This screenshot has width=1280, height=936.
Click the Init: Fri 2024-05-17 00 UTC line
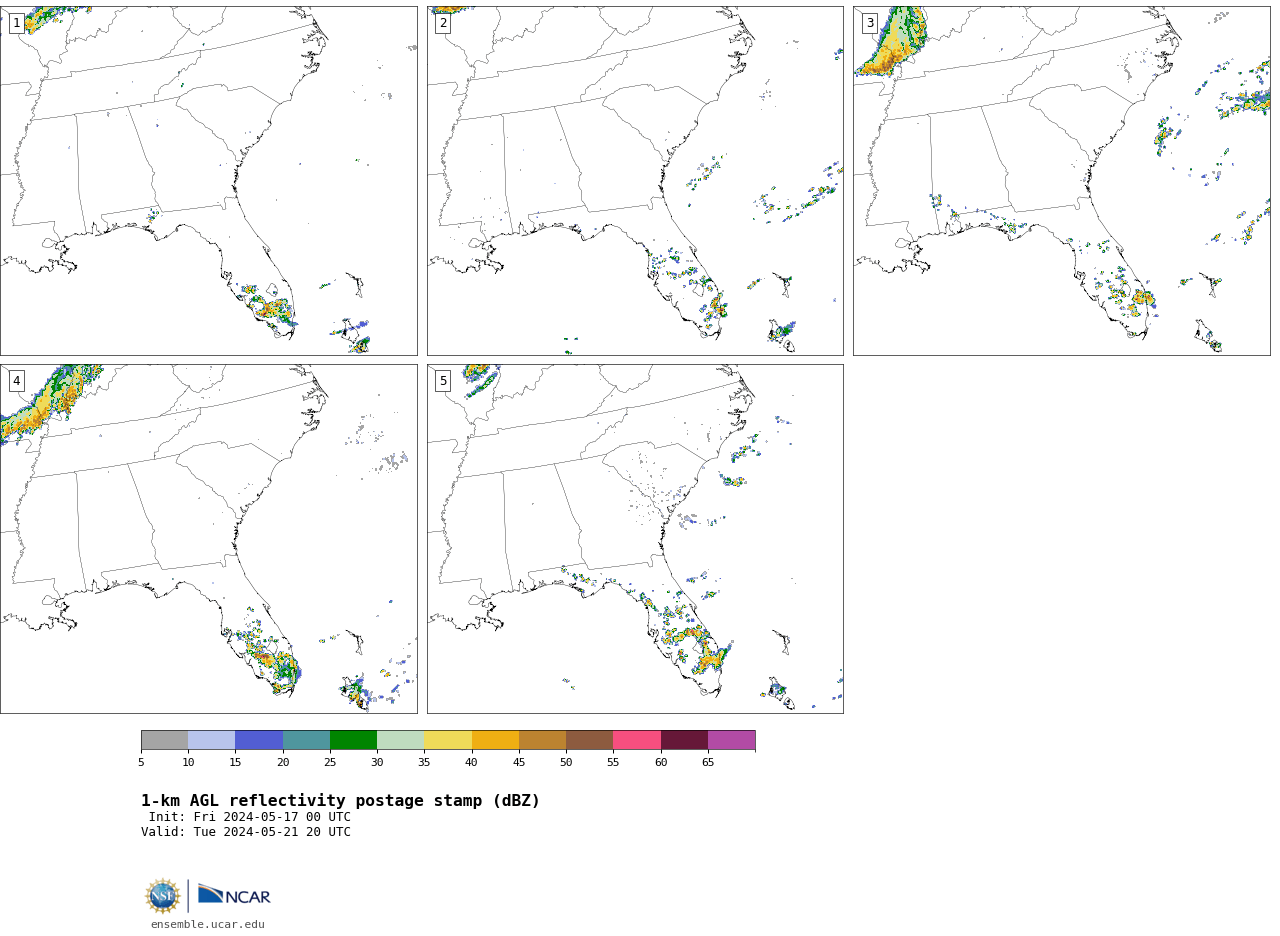click(x=250, y=817)
